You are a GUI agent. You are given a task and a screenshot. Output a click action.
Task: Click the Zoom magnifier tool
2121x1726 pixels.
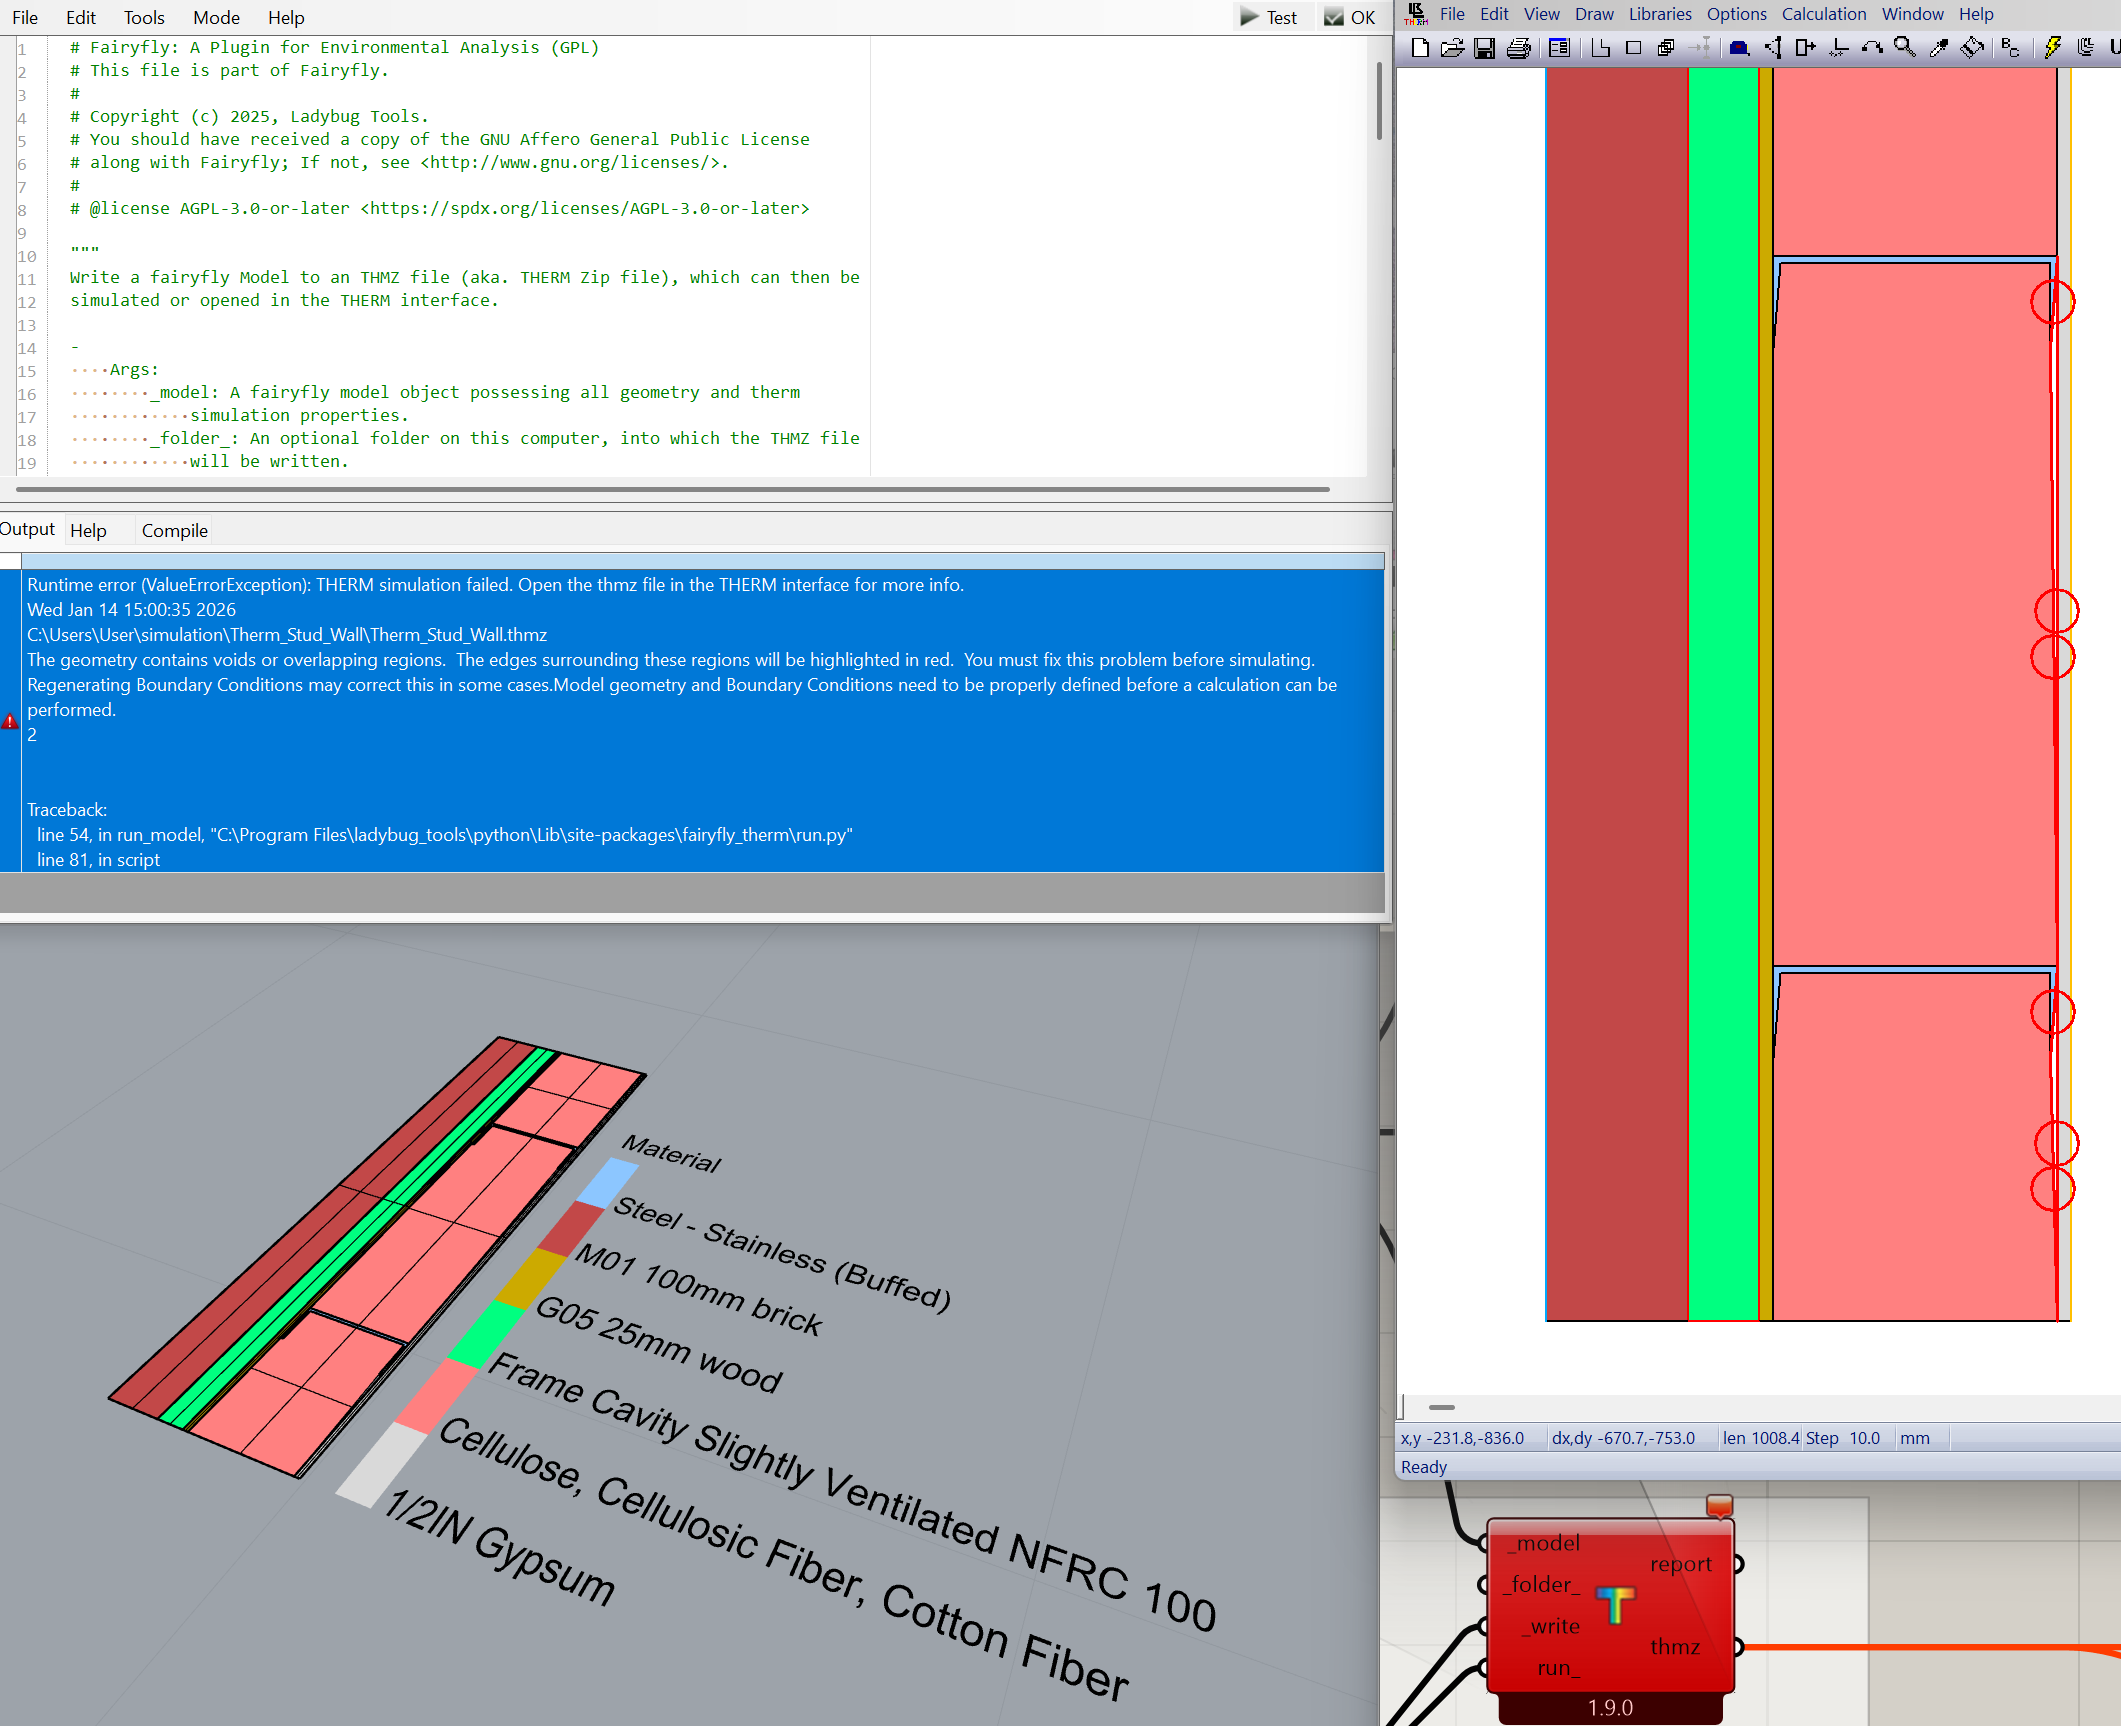pyautogui.click(x=1905, y=47)
